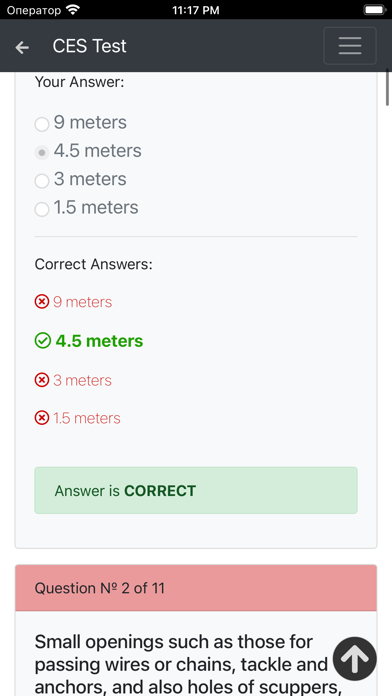Click the green checkmark beside 4.5 meters
Viewport: 392px width, 696px height.
tap(42, 341)
